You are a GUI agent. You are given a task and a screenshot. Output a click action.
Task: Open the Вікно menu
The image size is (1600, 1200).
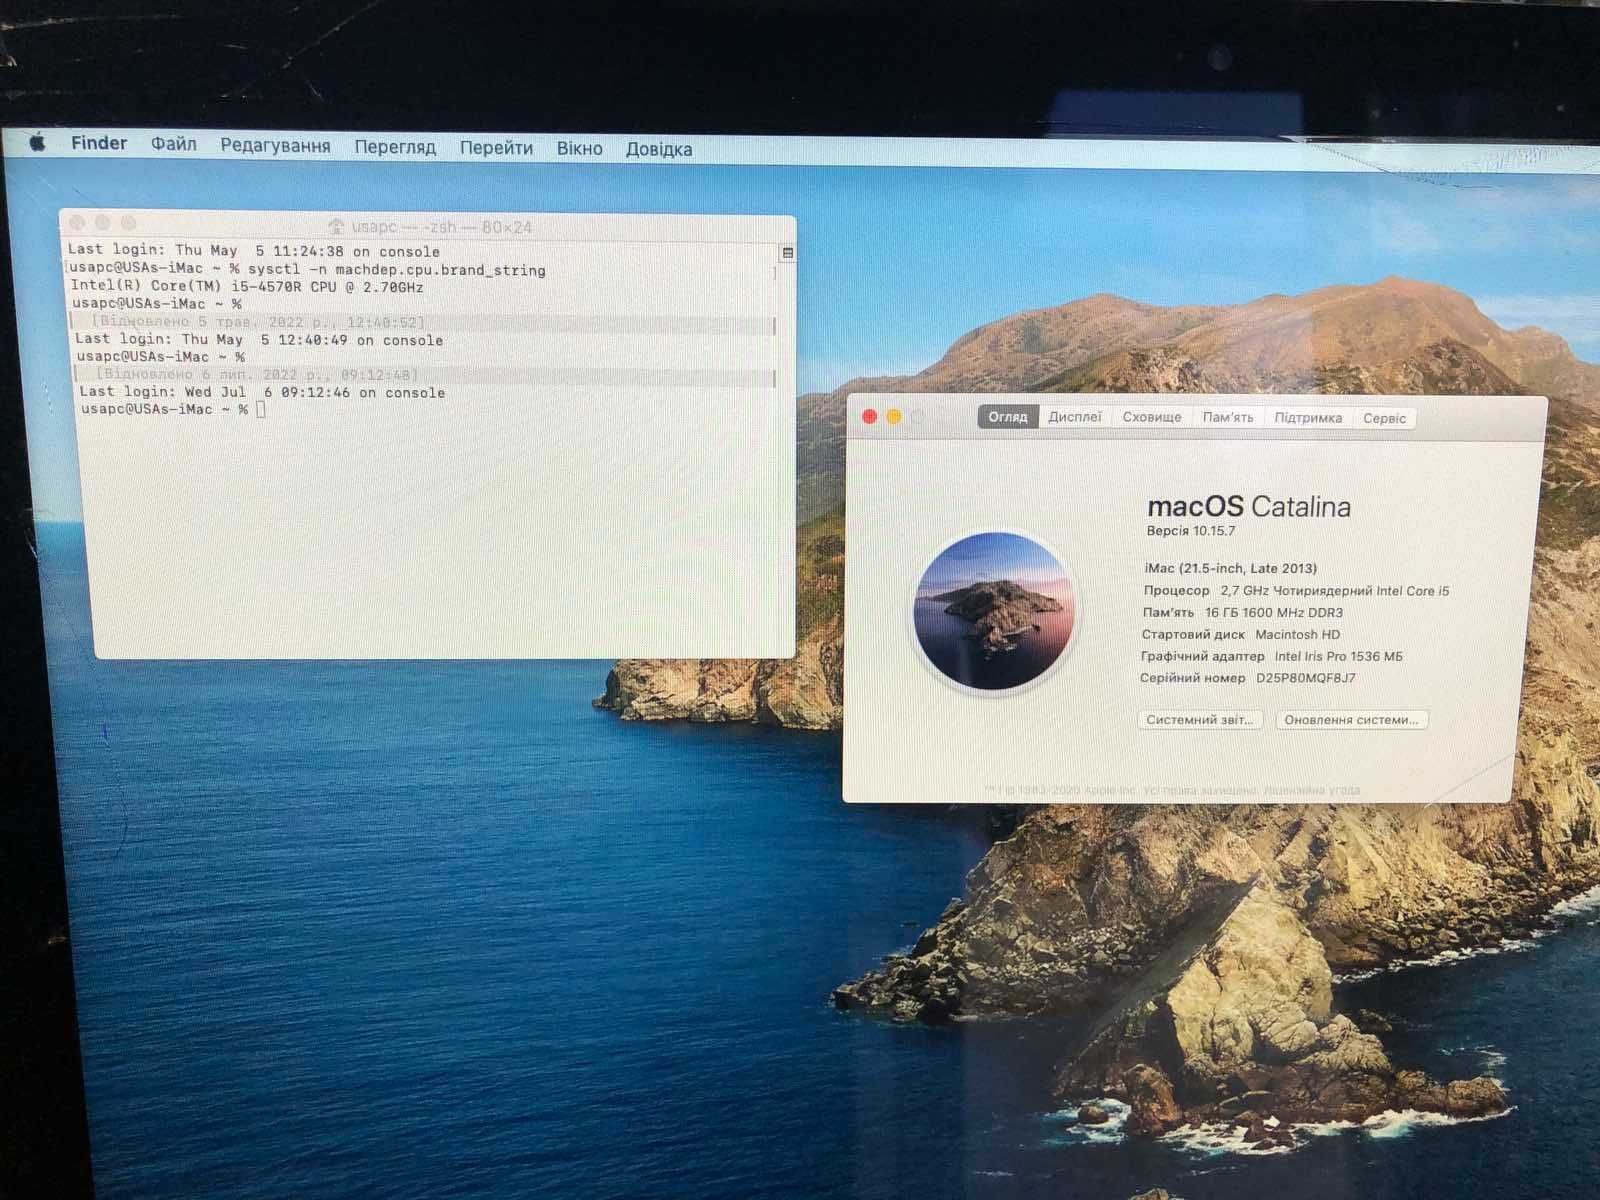(x=580, y=149)
